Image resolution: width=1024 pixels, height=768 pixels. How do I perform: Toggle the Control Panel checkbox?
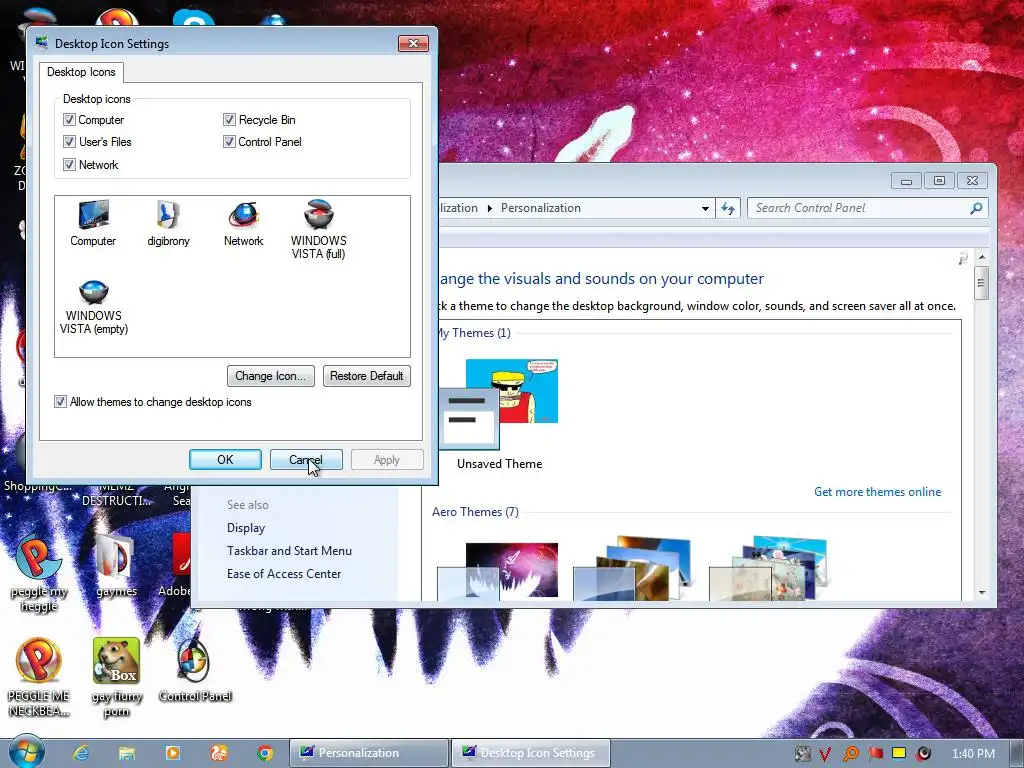coord(229,142)
